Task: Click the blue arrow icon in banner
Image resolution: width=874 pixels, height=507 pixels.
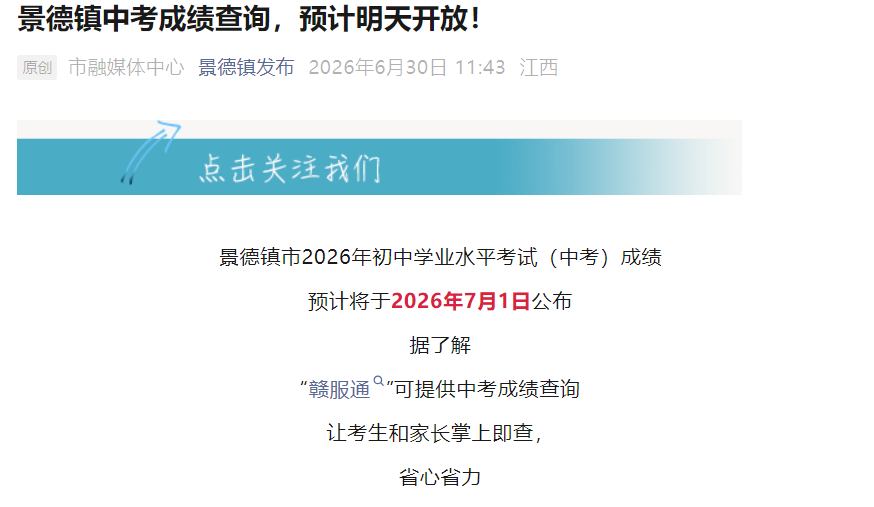Action: (150, 152)
